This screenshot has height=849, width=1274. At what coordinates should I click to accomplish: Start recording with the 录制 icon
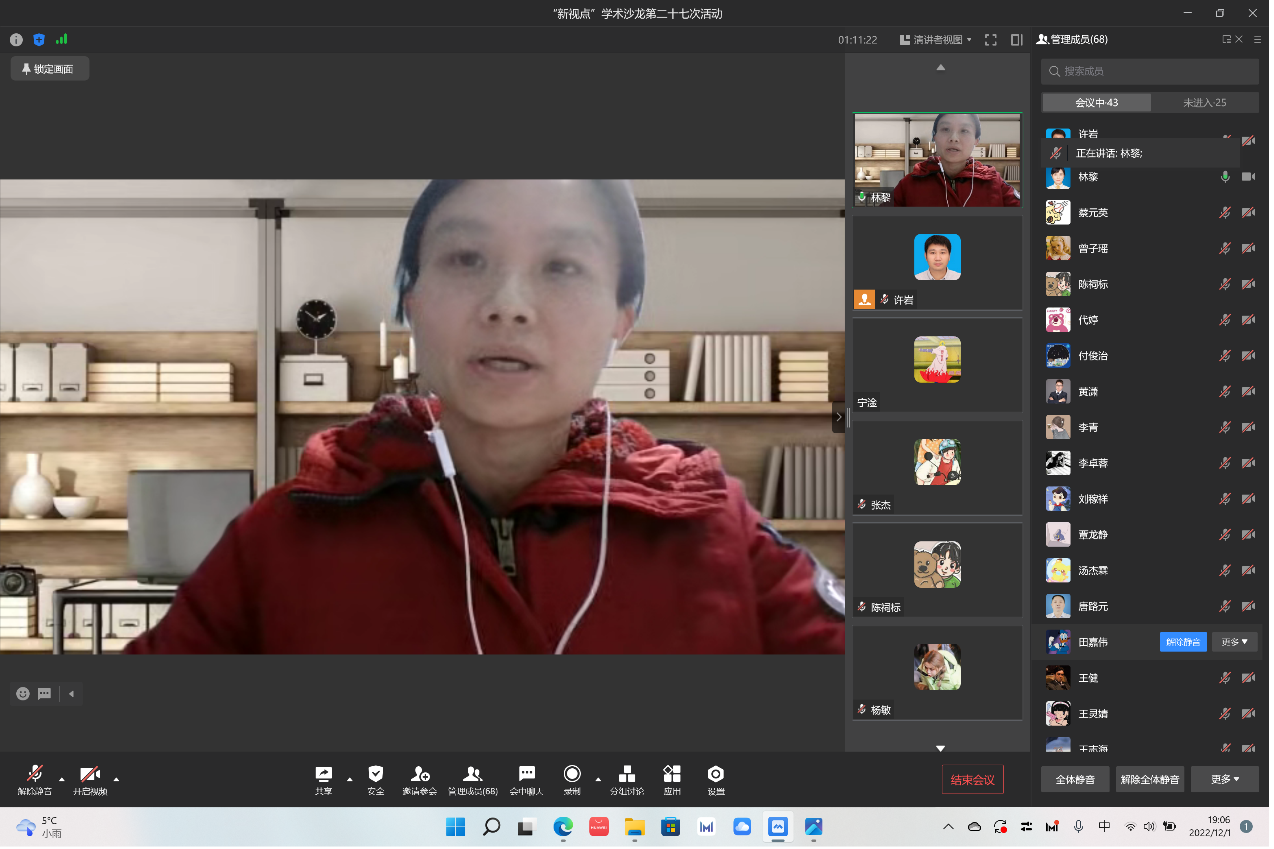pos(572,775)
